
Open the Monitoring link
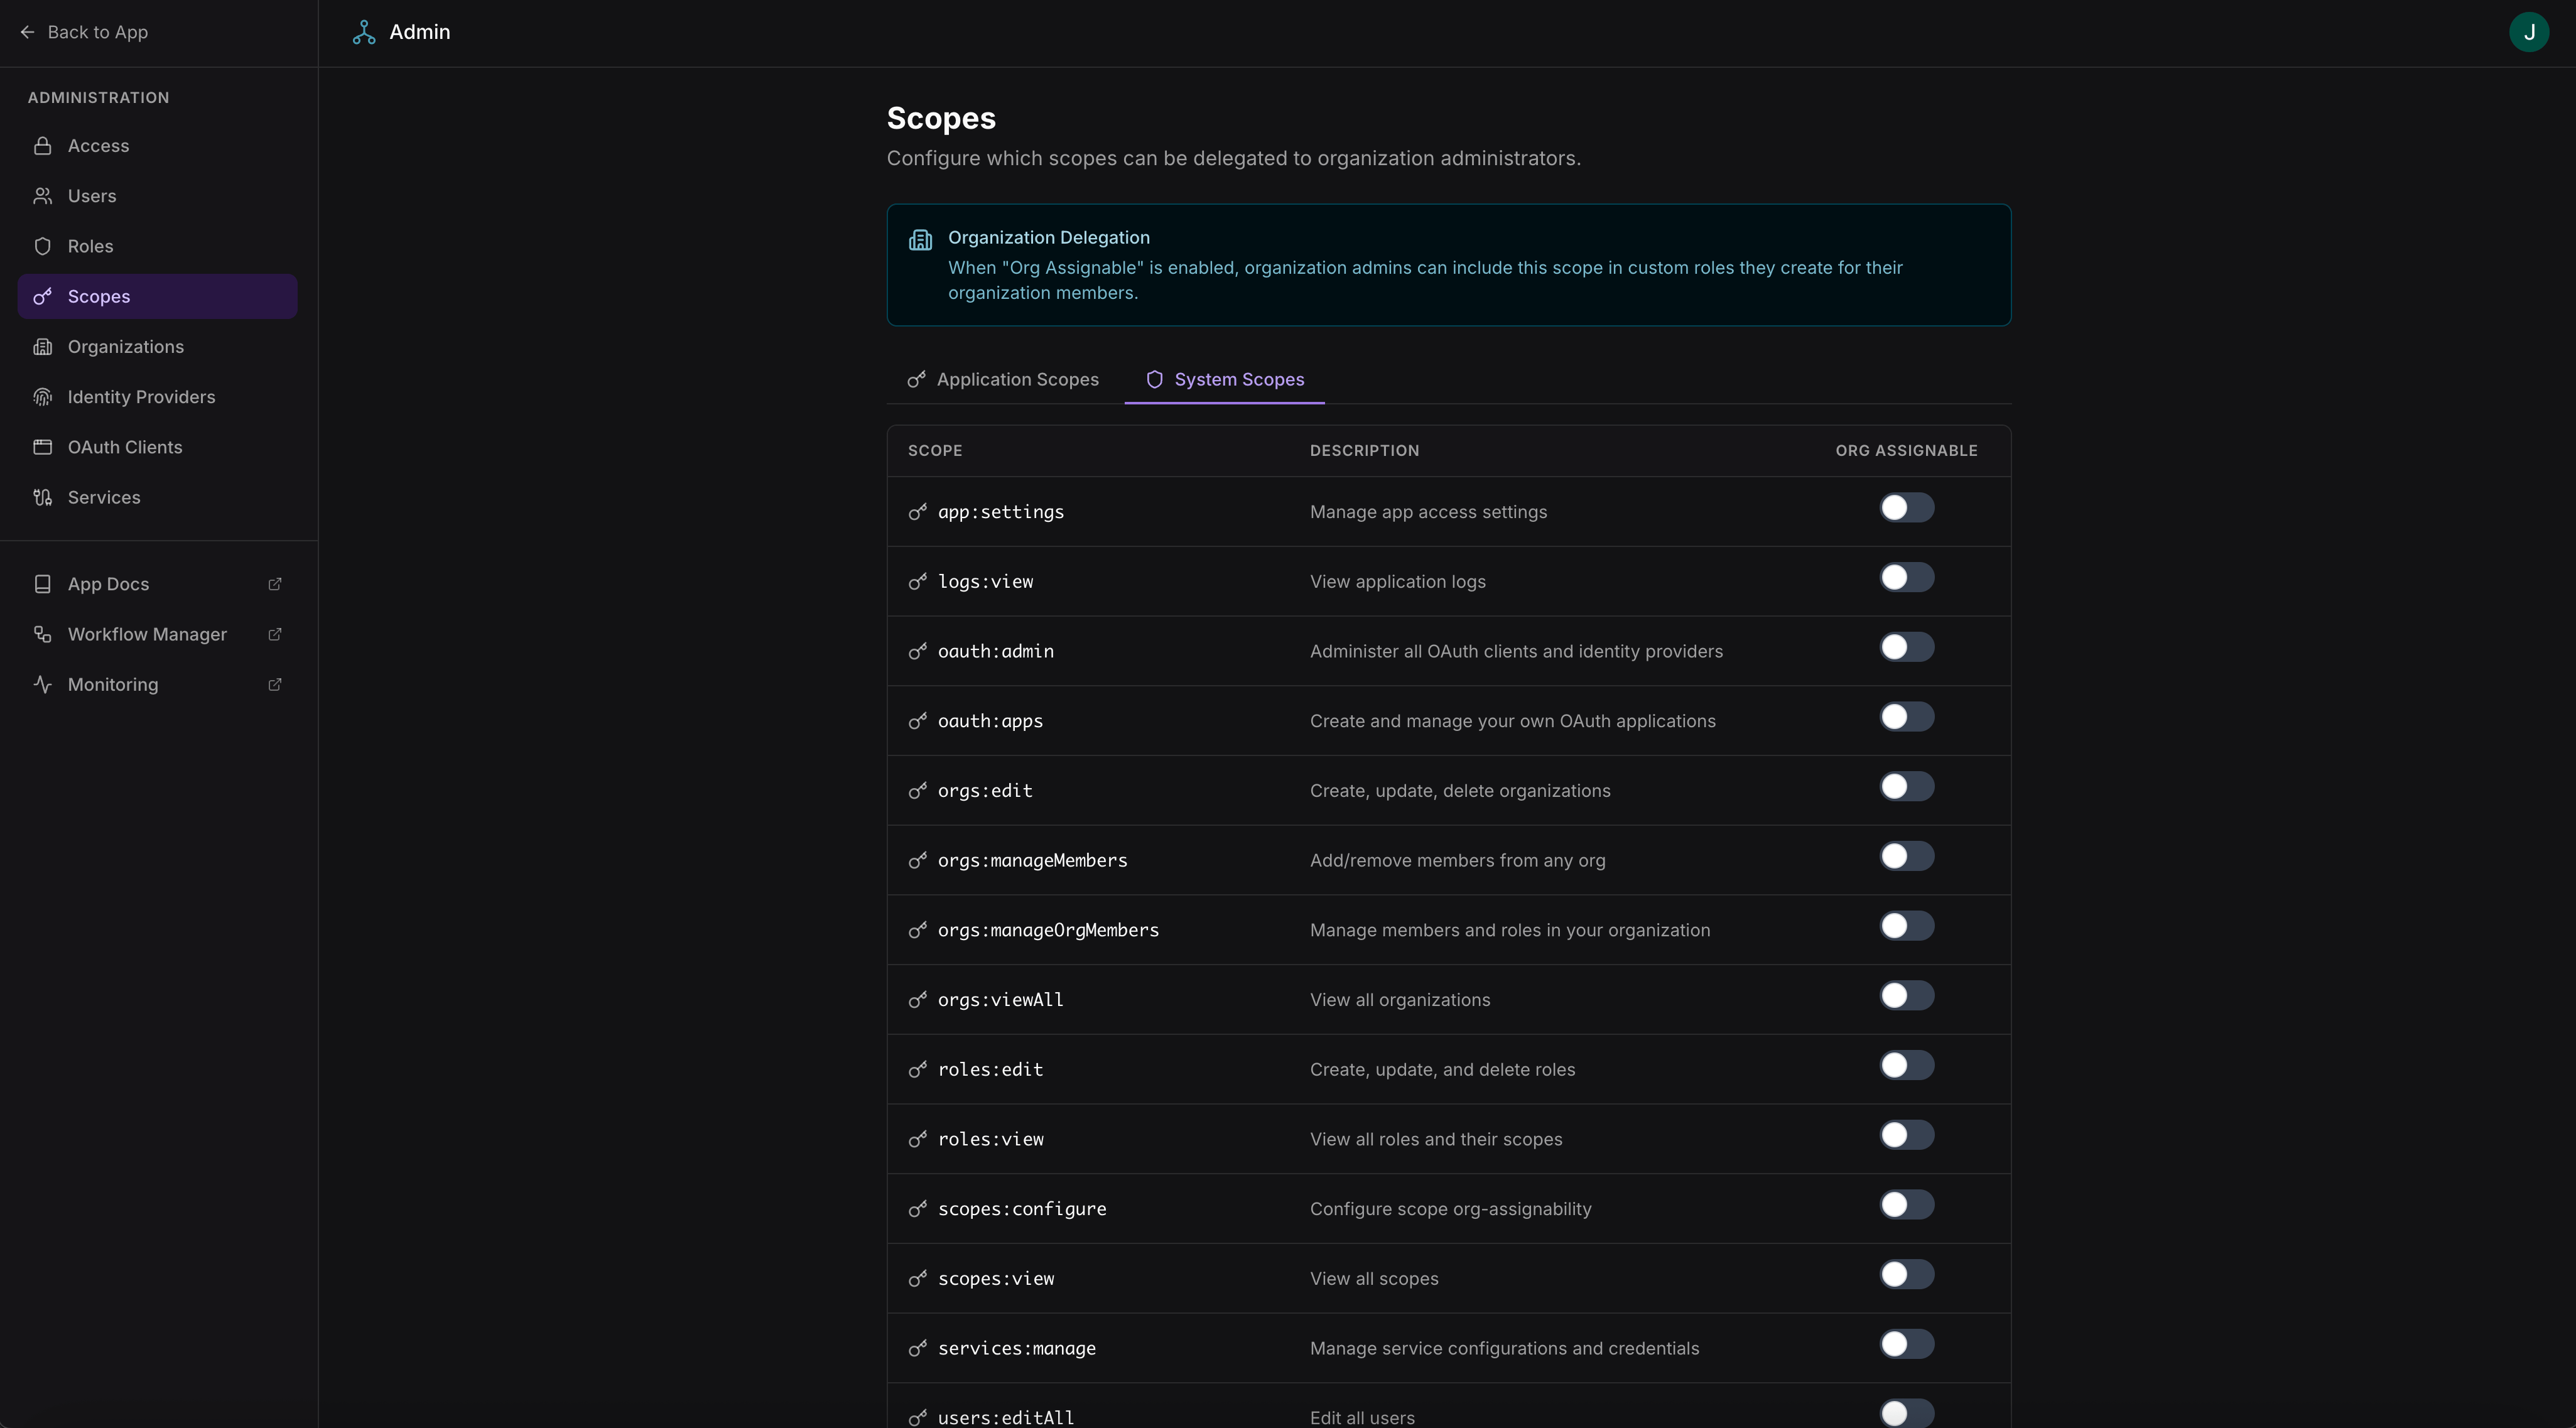157,684
